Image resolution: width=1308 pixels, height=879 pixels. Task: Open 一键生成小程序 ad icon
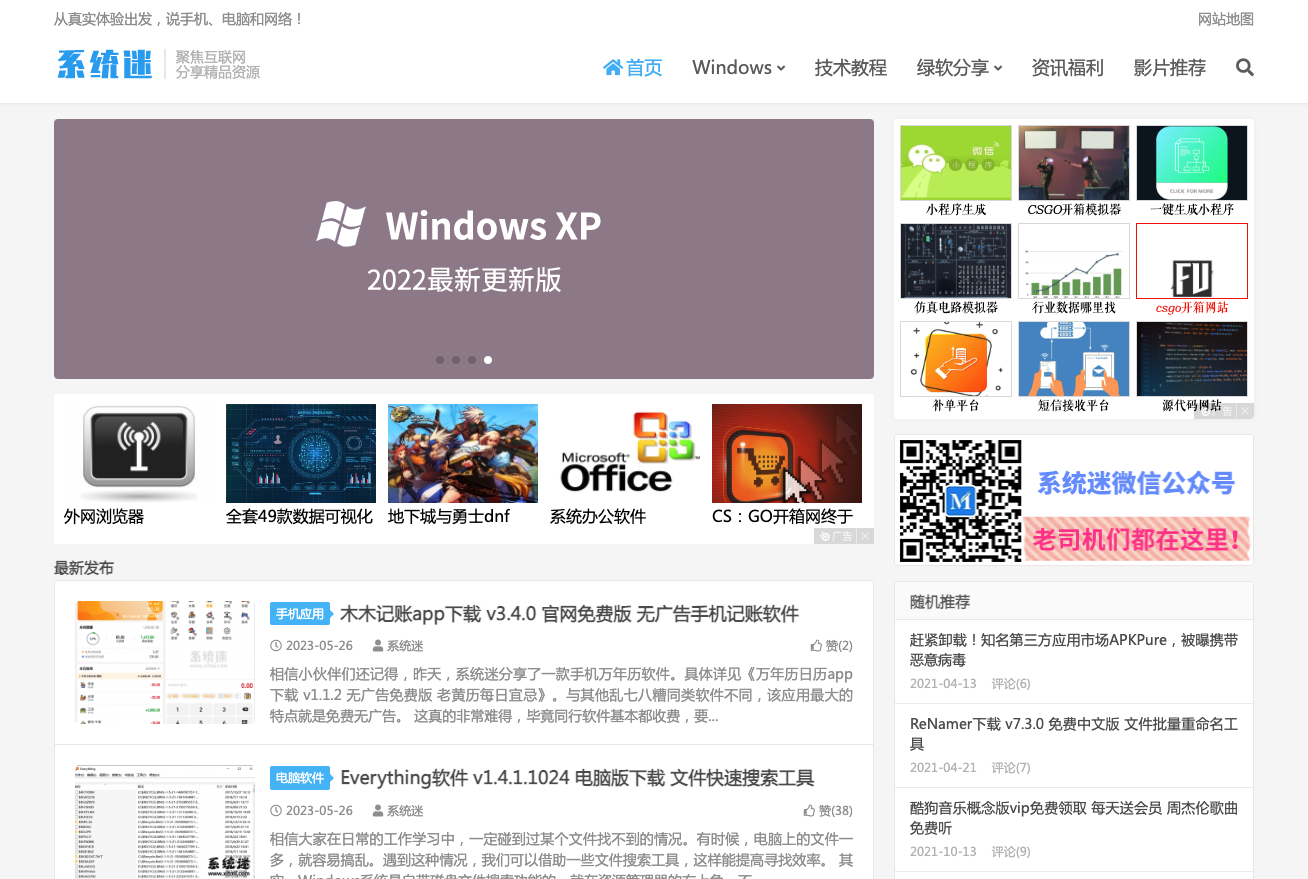(x=1192, y=163)
